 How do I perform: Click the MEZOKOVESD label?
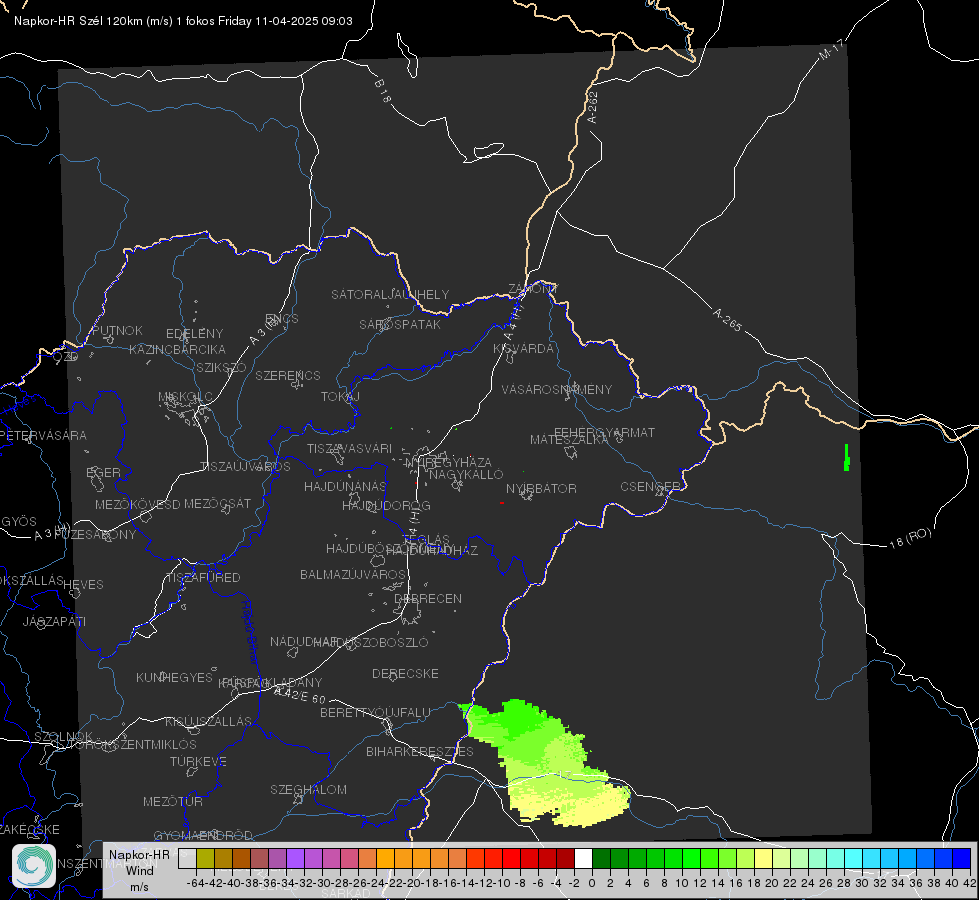[138, 504]
